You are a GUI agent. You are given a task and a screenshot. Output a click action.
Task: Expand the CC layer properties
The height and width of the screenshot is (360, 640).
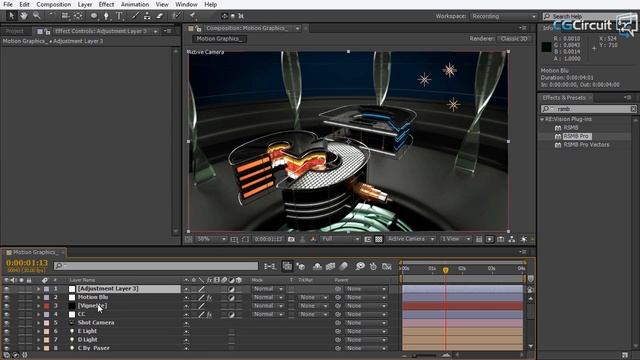tap(39, 315)
